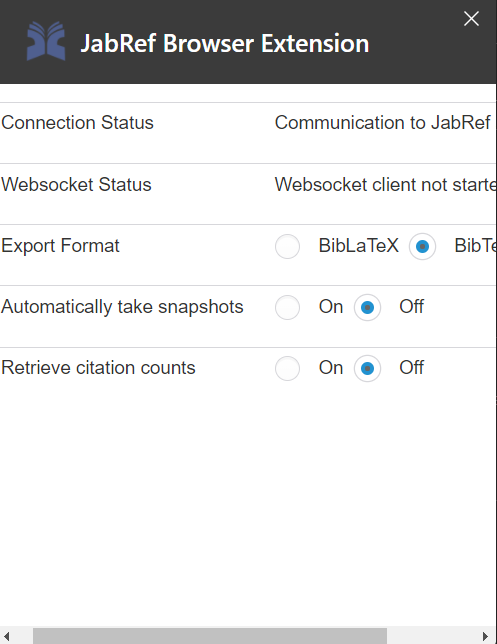Select the BibLaTeX export format radio button
The image size is (497, 644).
(288, 246)
